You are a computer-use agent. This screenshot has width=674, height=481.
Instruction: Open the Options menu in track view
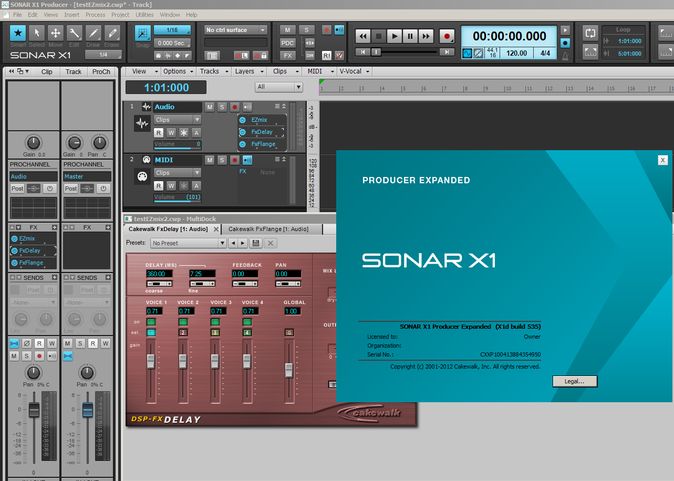click(174, 72)
